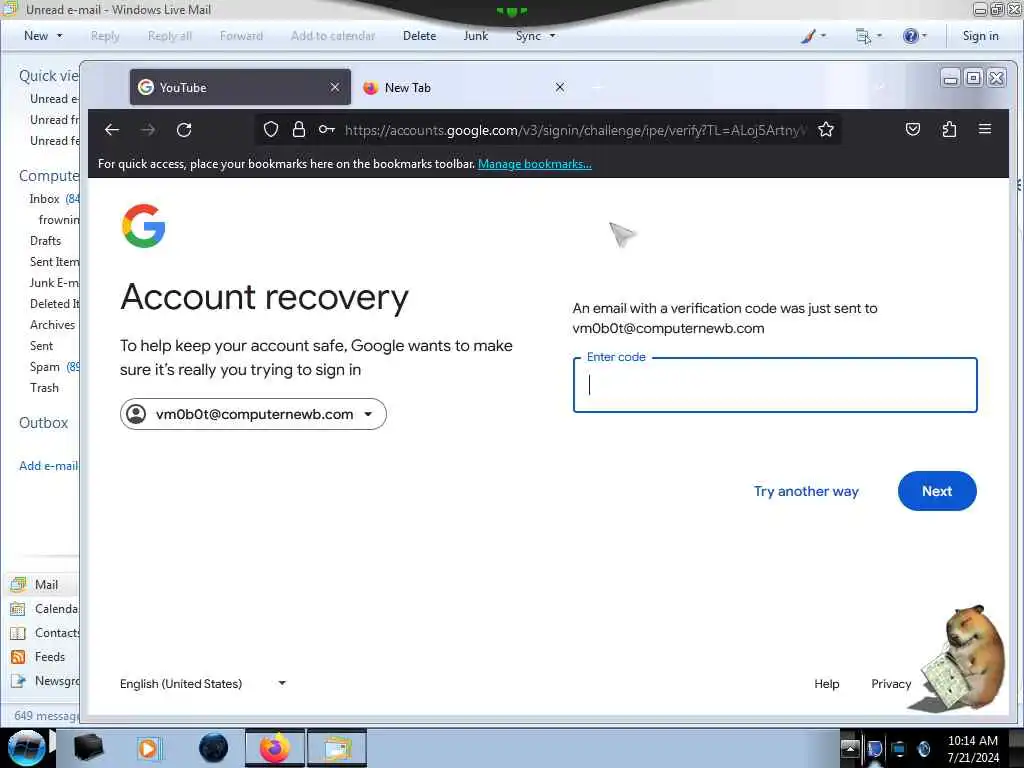This screenshot has height=768, width=1024.
Task: Switch to Newsgroups view in Live Mail
Action: coord(44,681)
